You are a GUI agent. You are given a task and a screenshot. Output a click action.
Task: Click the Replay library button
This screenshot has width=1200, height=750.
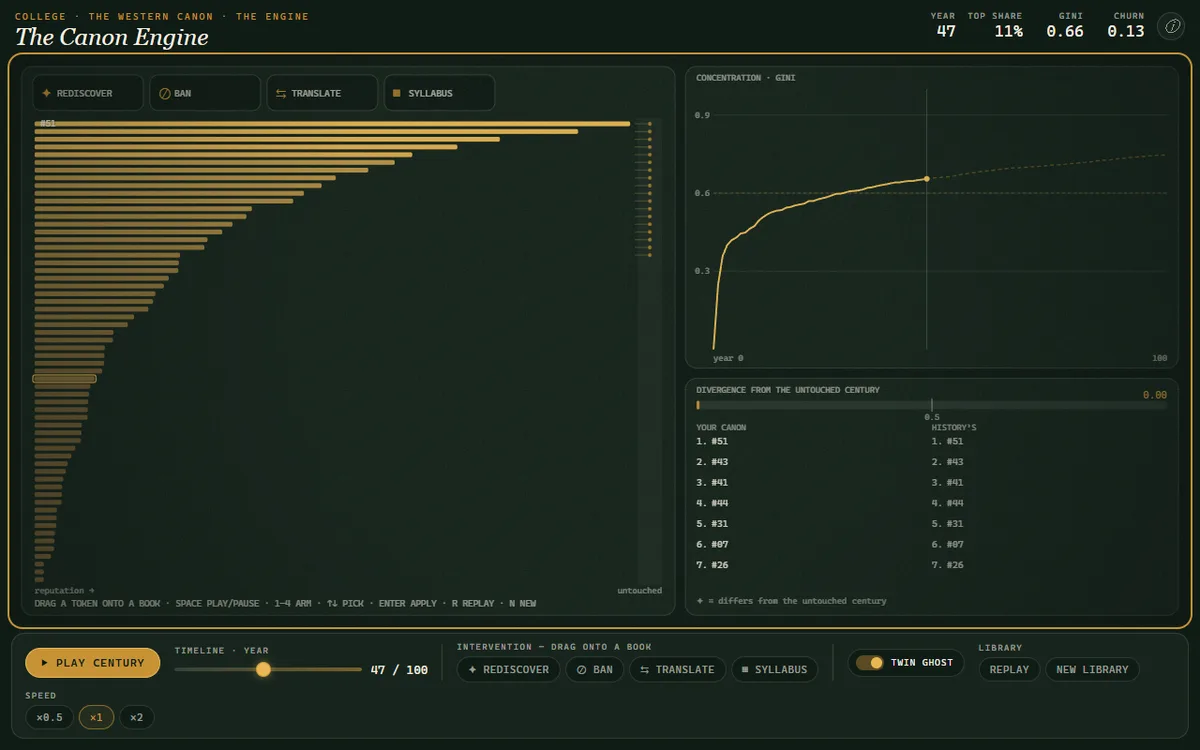[1009, 669]
